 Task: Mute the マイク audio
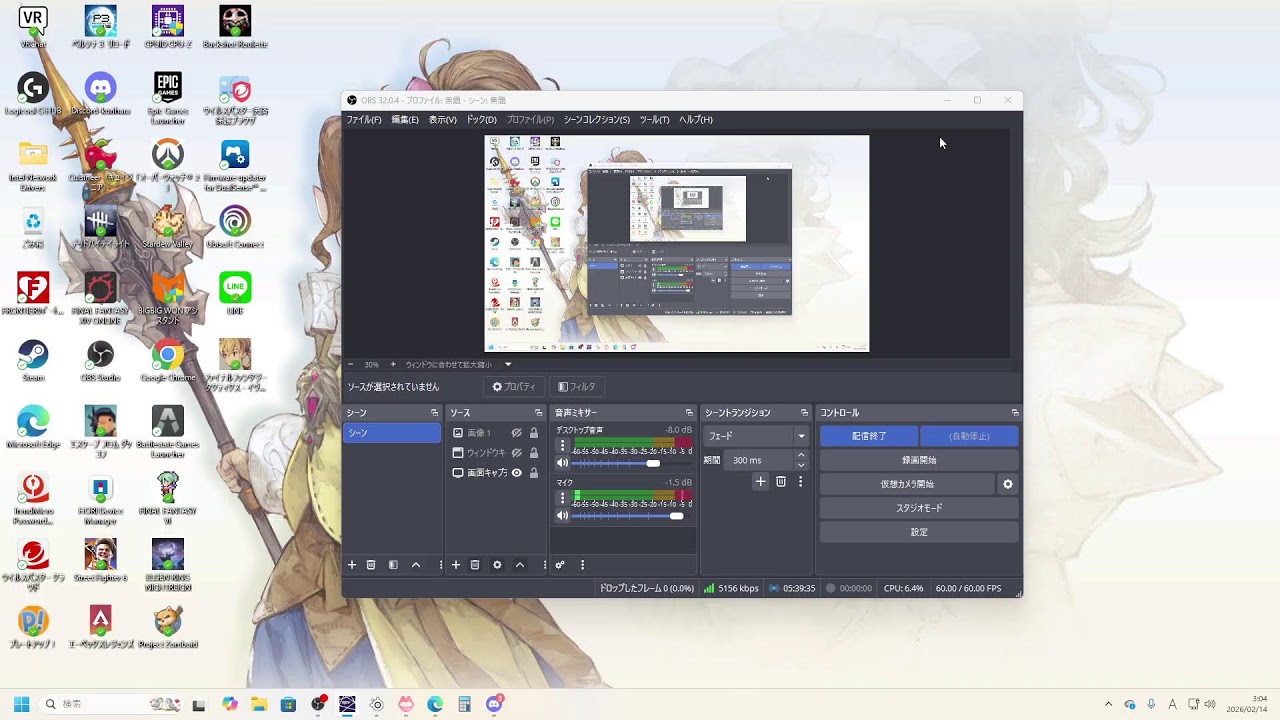(x=562, y=516)
